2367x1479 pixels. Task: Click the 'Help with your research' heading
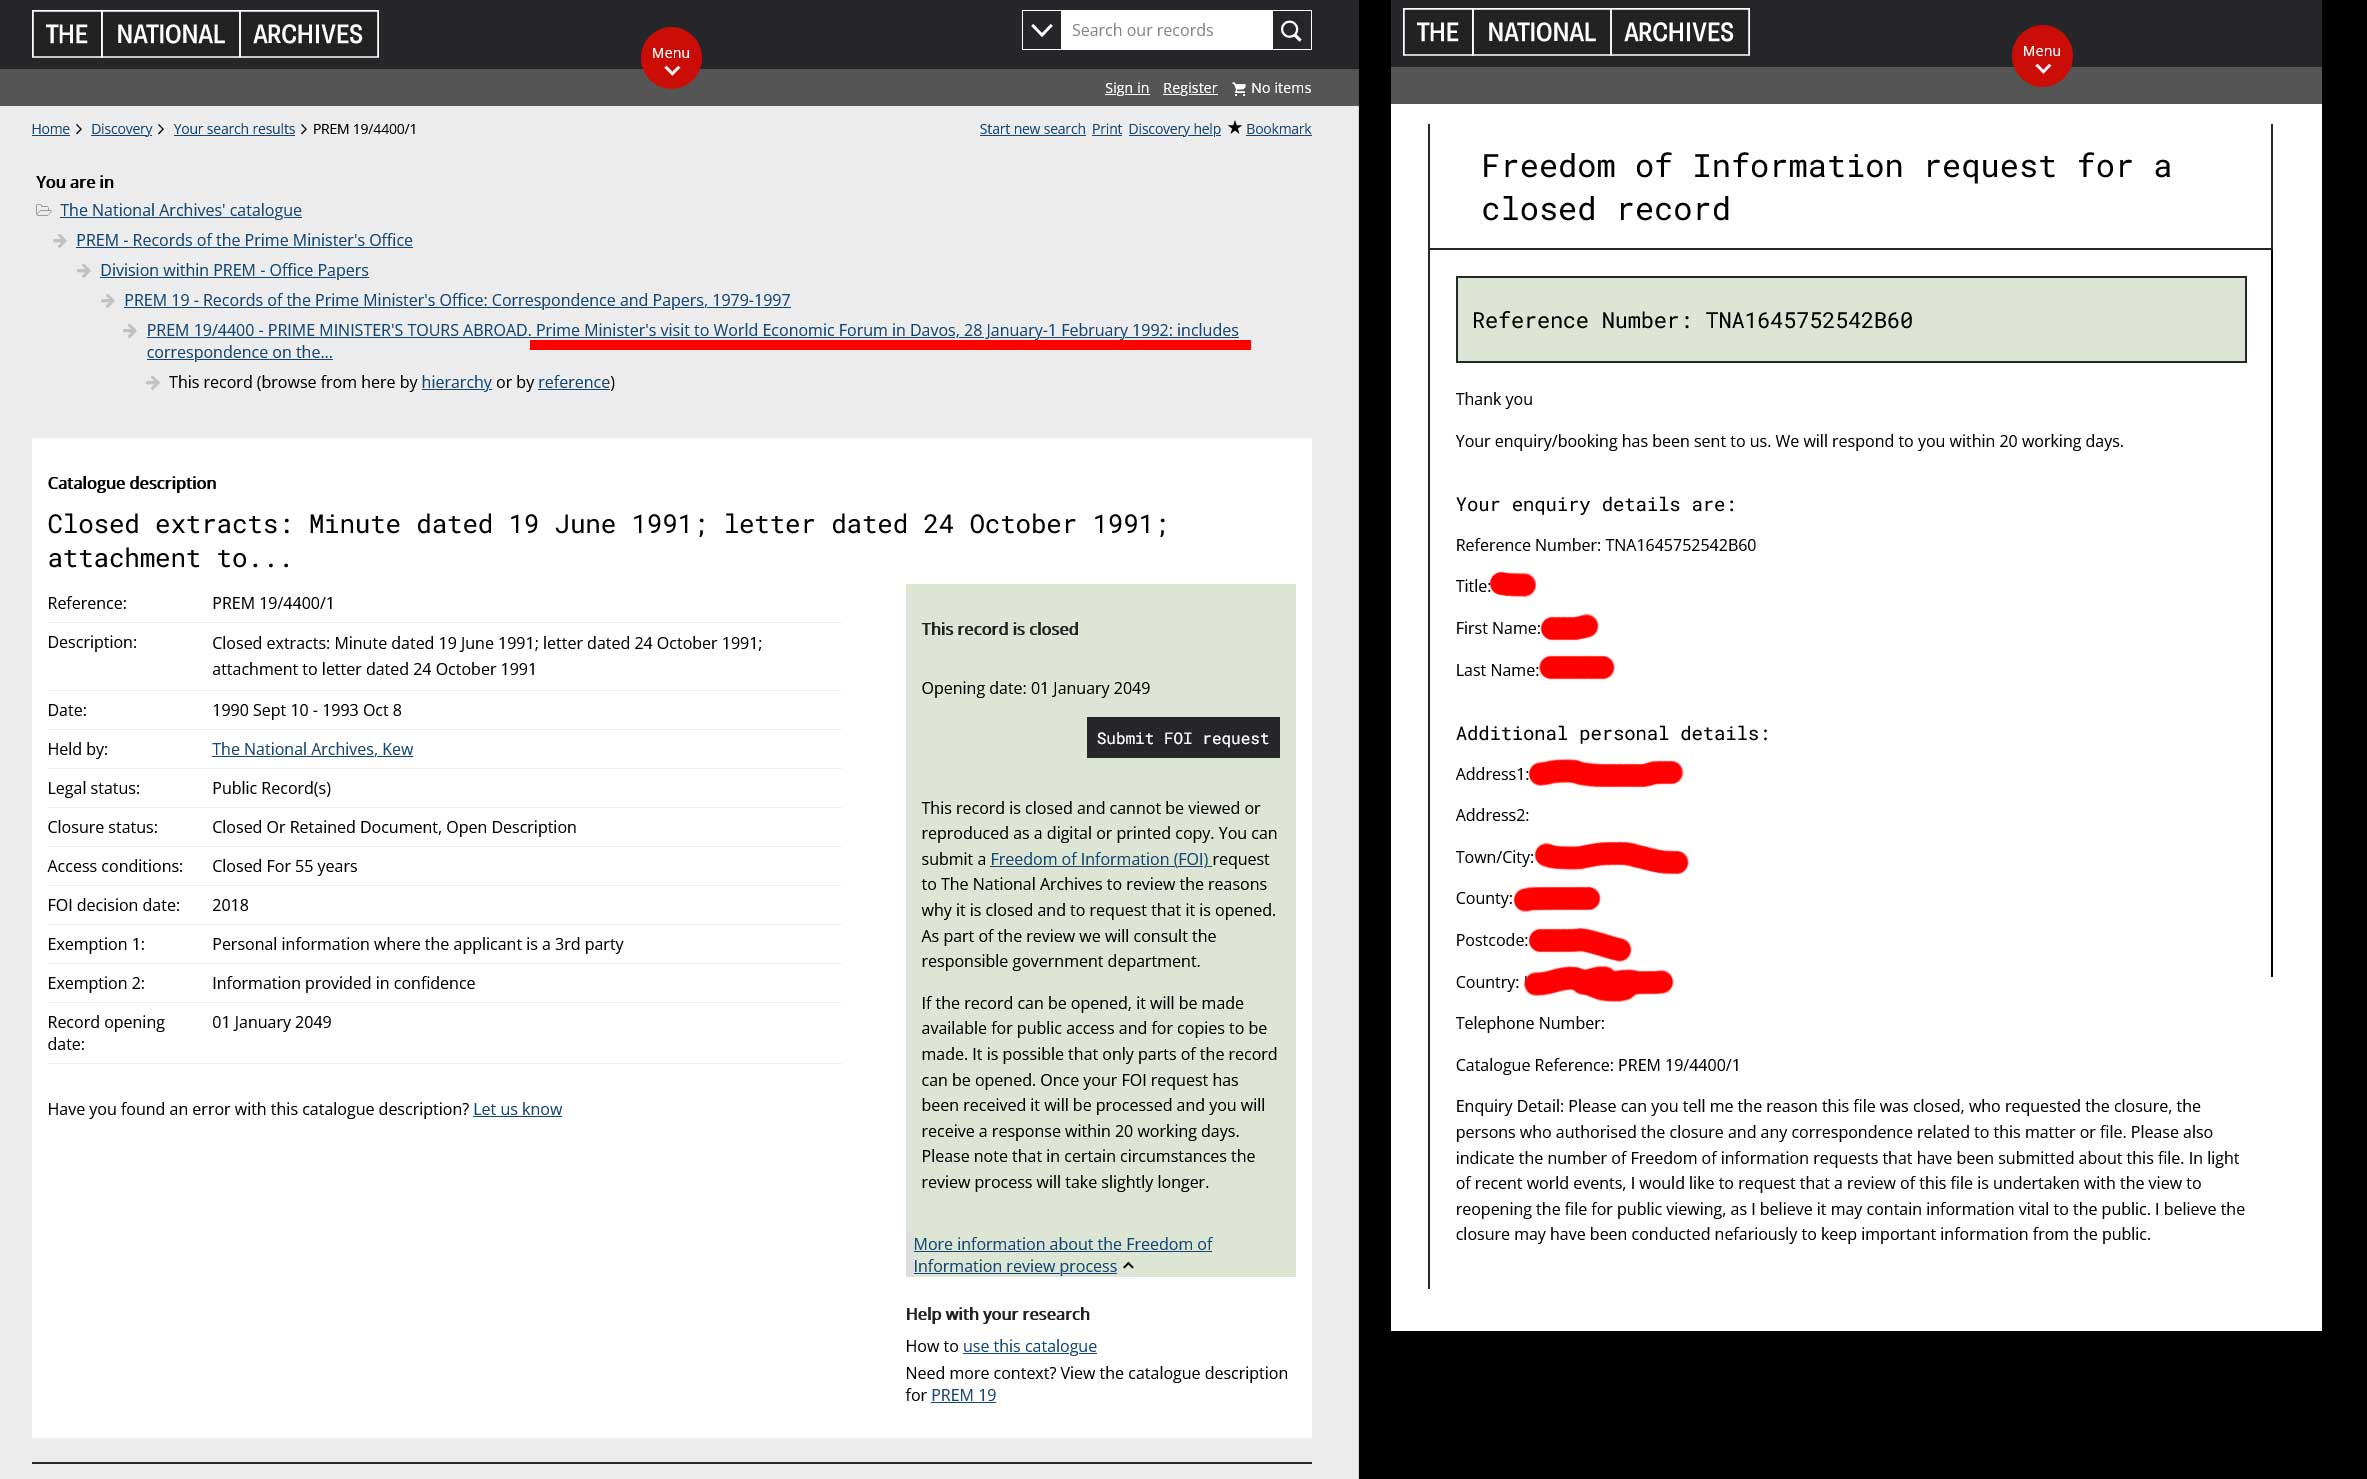click(x=997, y=1314)
